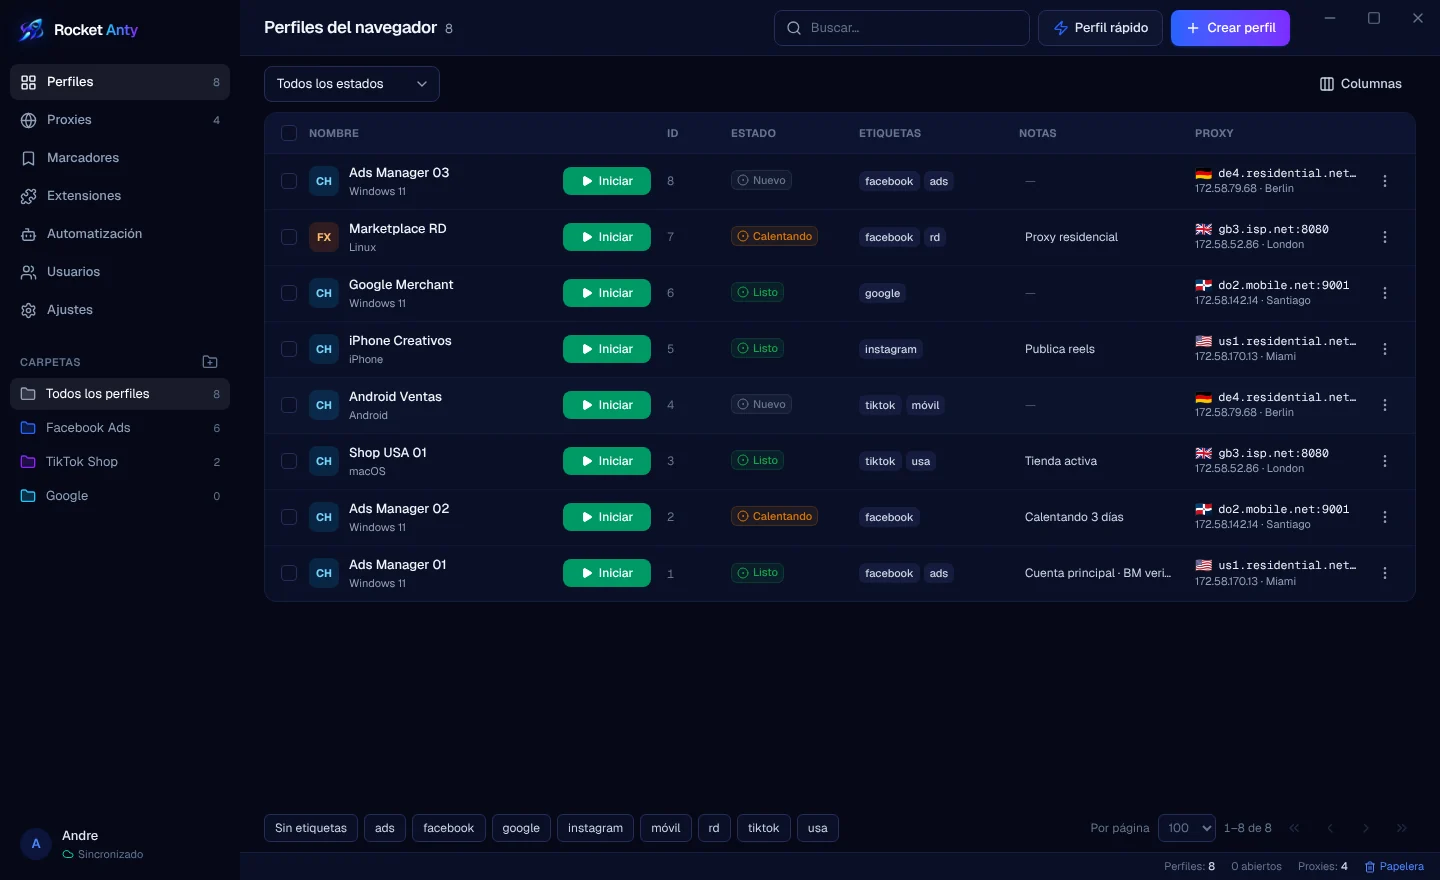Open the Por página 100 dropdown

click(x=1187, y=828)
